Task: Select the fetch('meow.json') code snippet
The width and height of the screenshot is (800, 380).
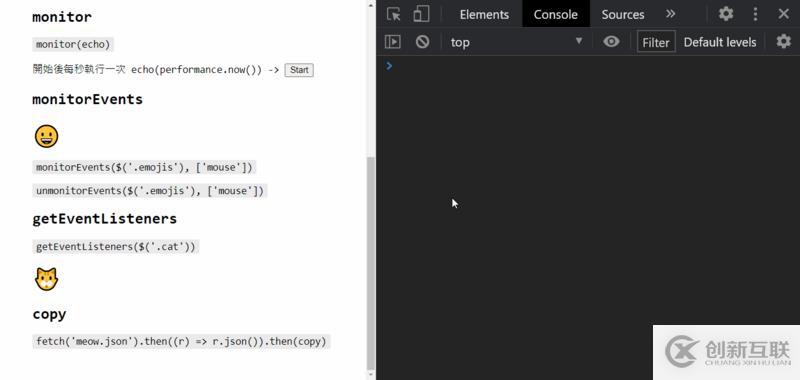Action: [181, 341]
